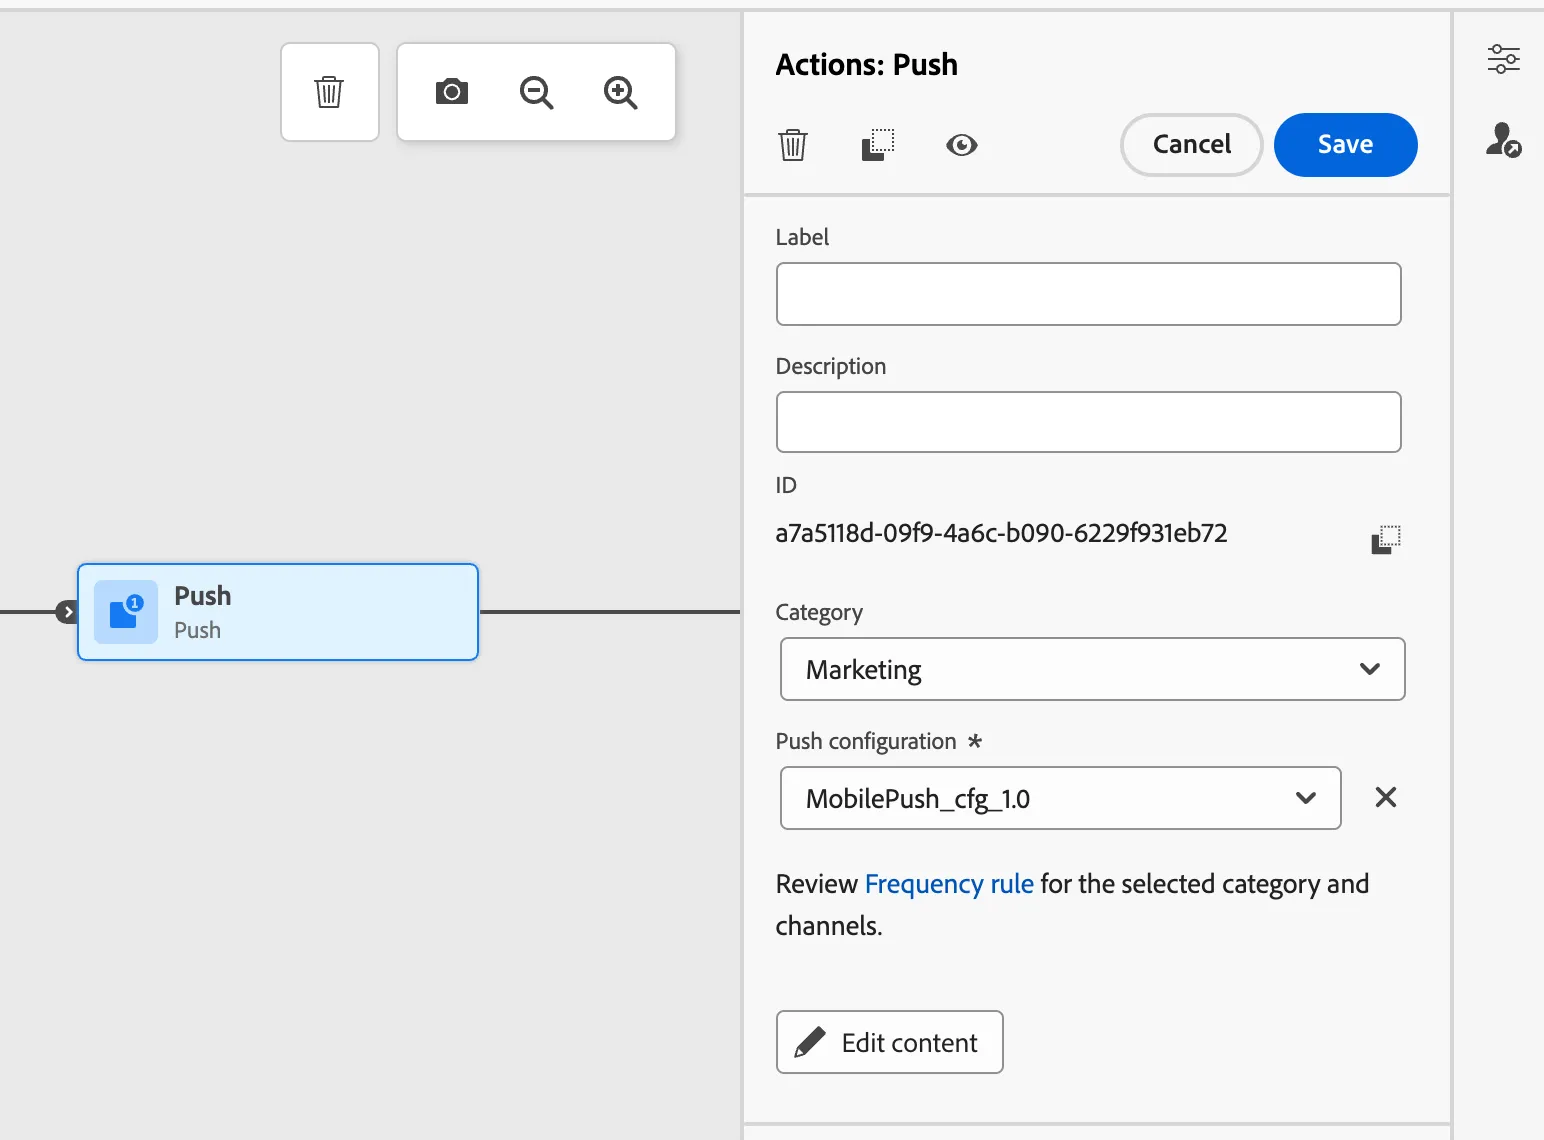Click the Actions: Push panel title
Viewport: 1544px width, 1140px height.
click(x=867, y=65)
